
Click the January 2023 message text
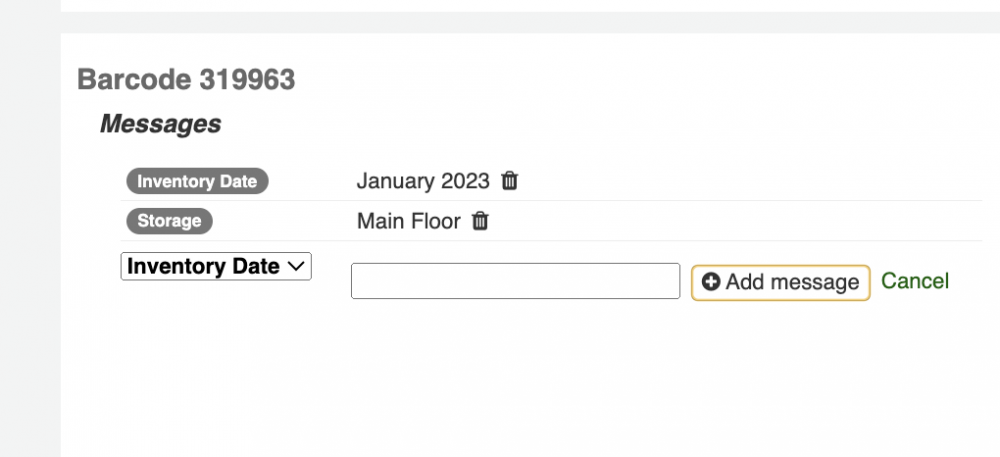(423, 181)
